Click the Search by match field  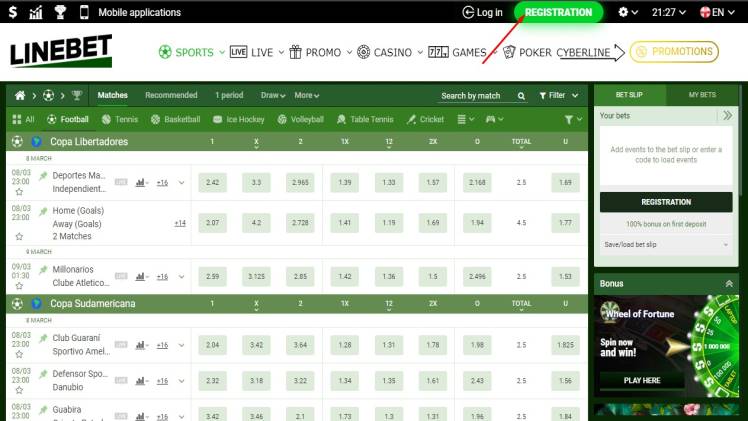pos(477,96)
